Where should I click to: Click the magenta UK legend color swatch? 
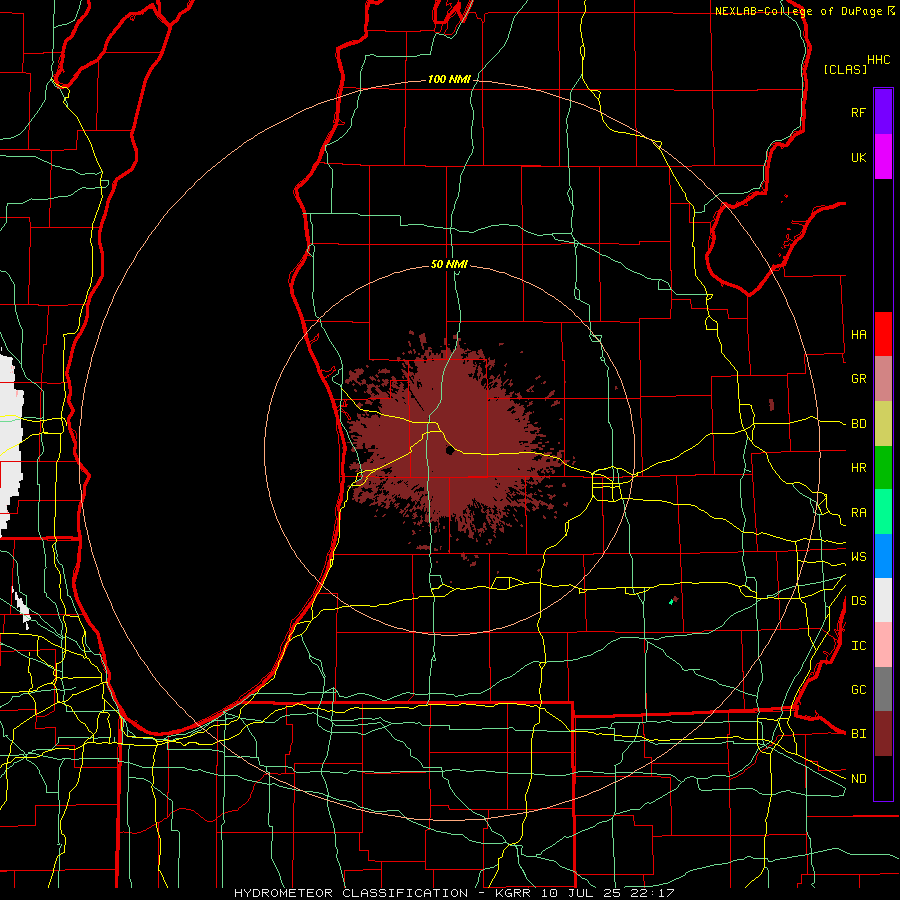click(x=883, y=157)
